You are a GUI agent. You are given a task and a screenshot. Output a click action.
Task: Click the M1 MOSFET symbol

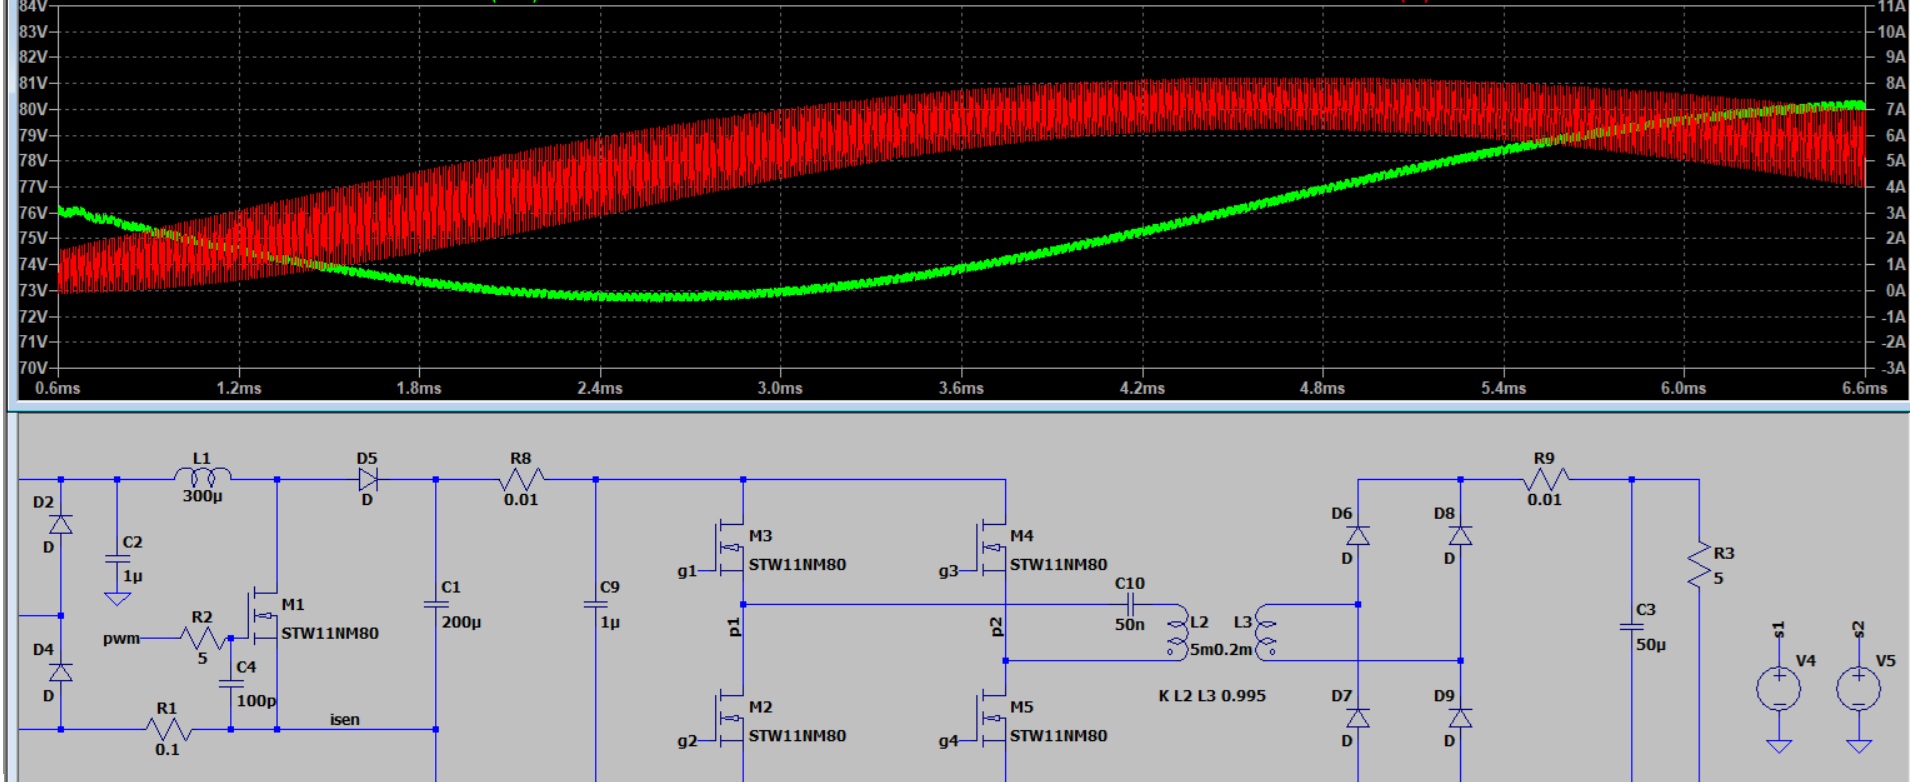tap(264, 616)
